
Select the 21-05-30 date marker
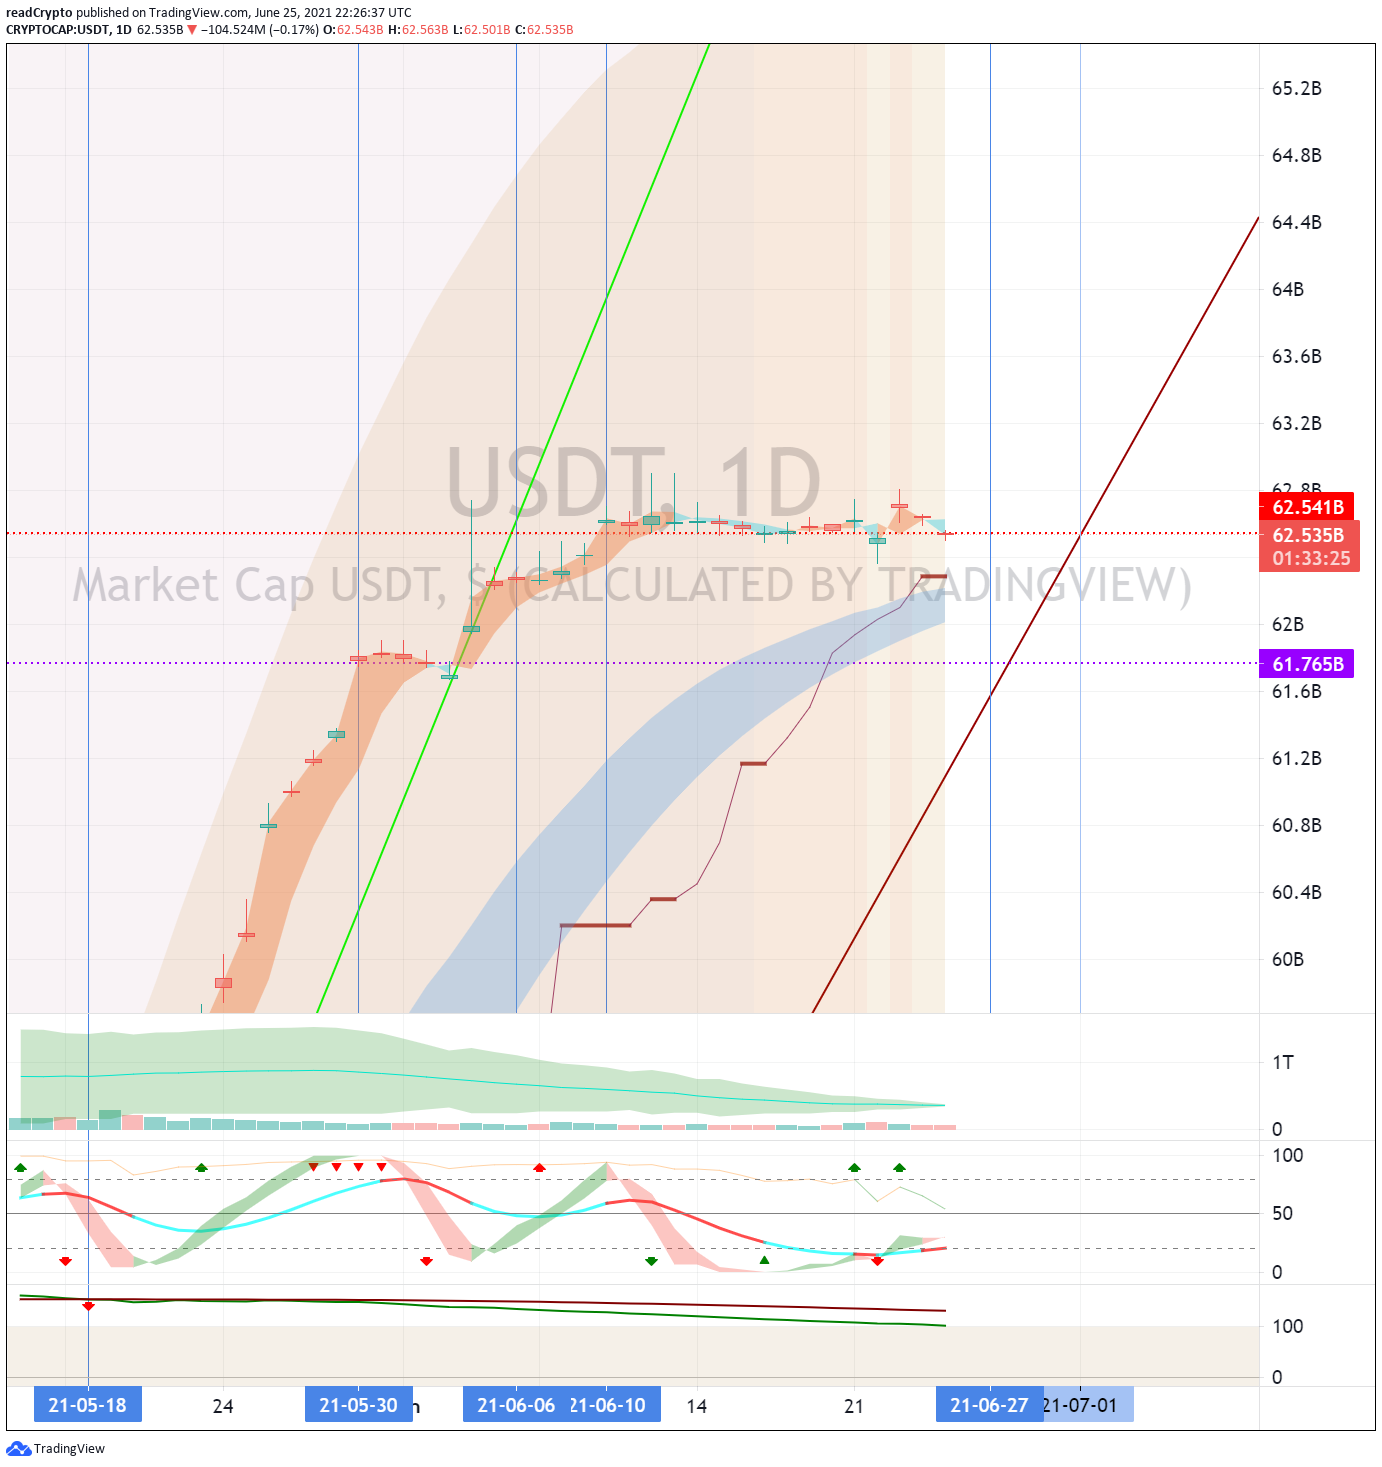[x=358, y=1404]
